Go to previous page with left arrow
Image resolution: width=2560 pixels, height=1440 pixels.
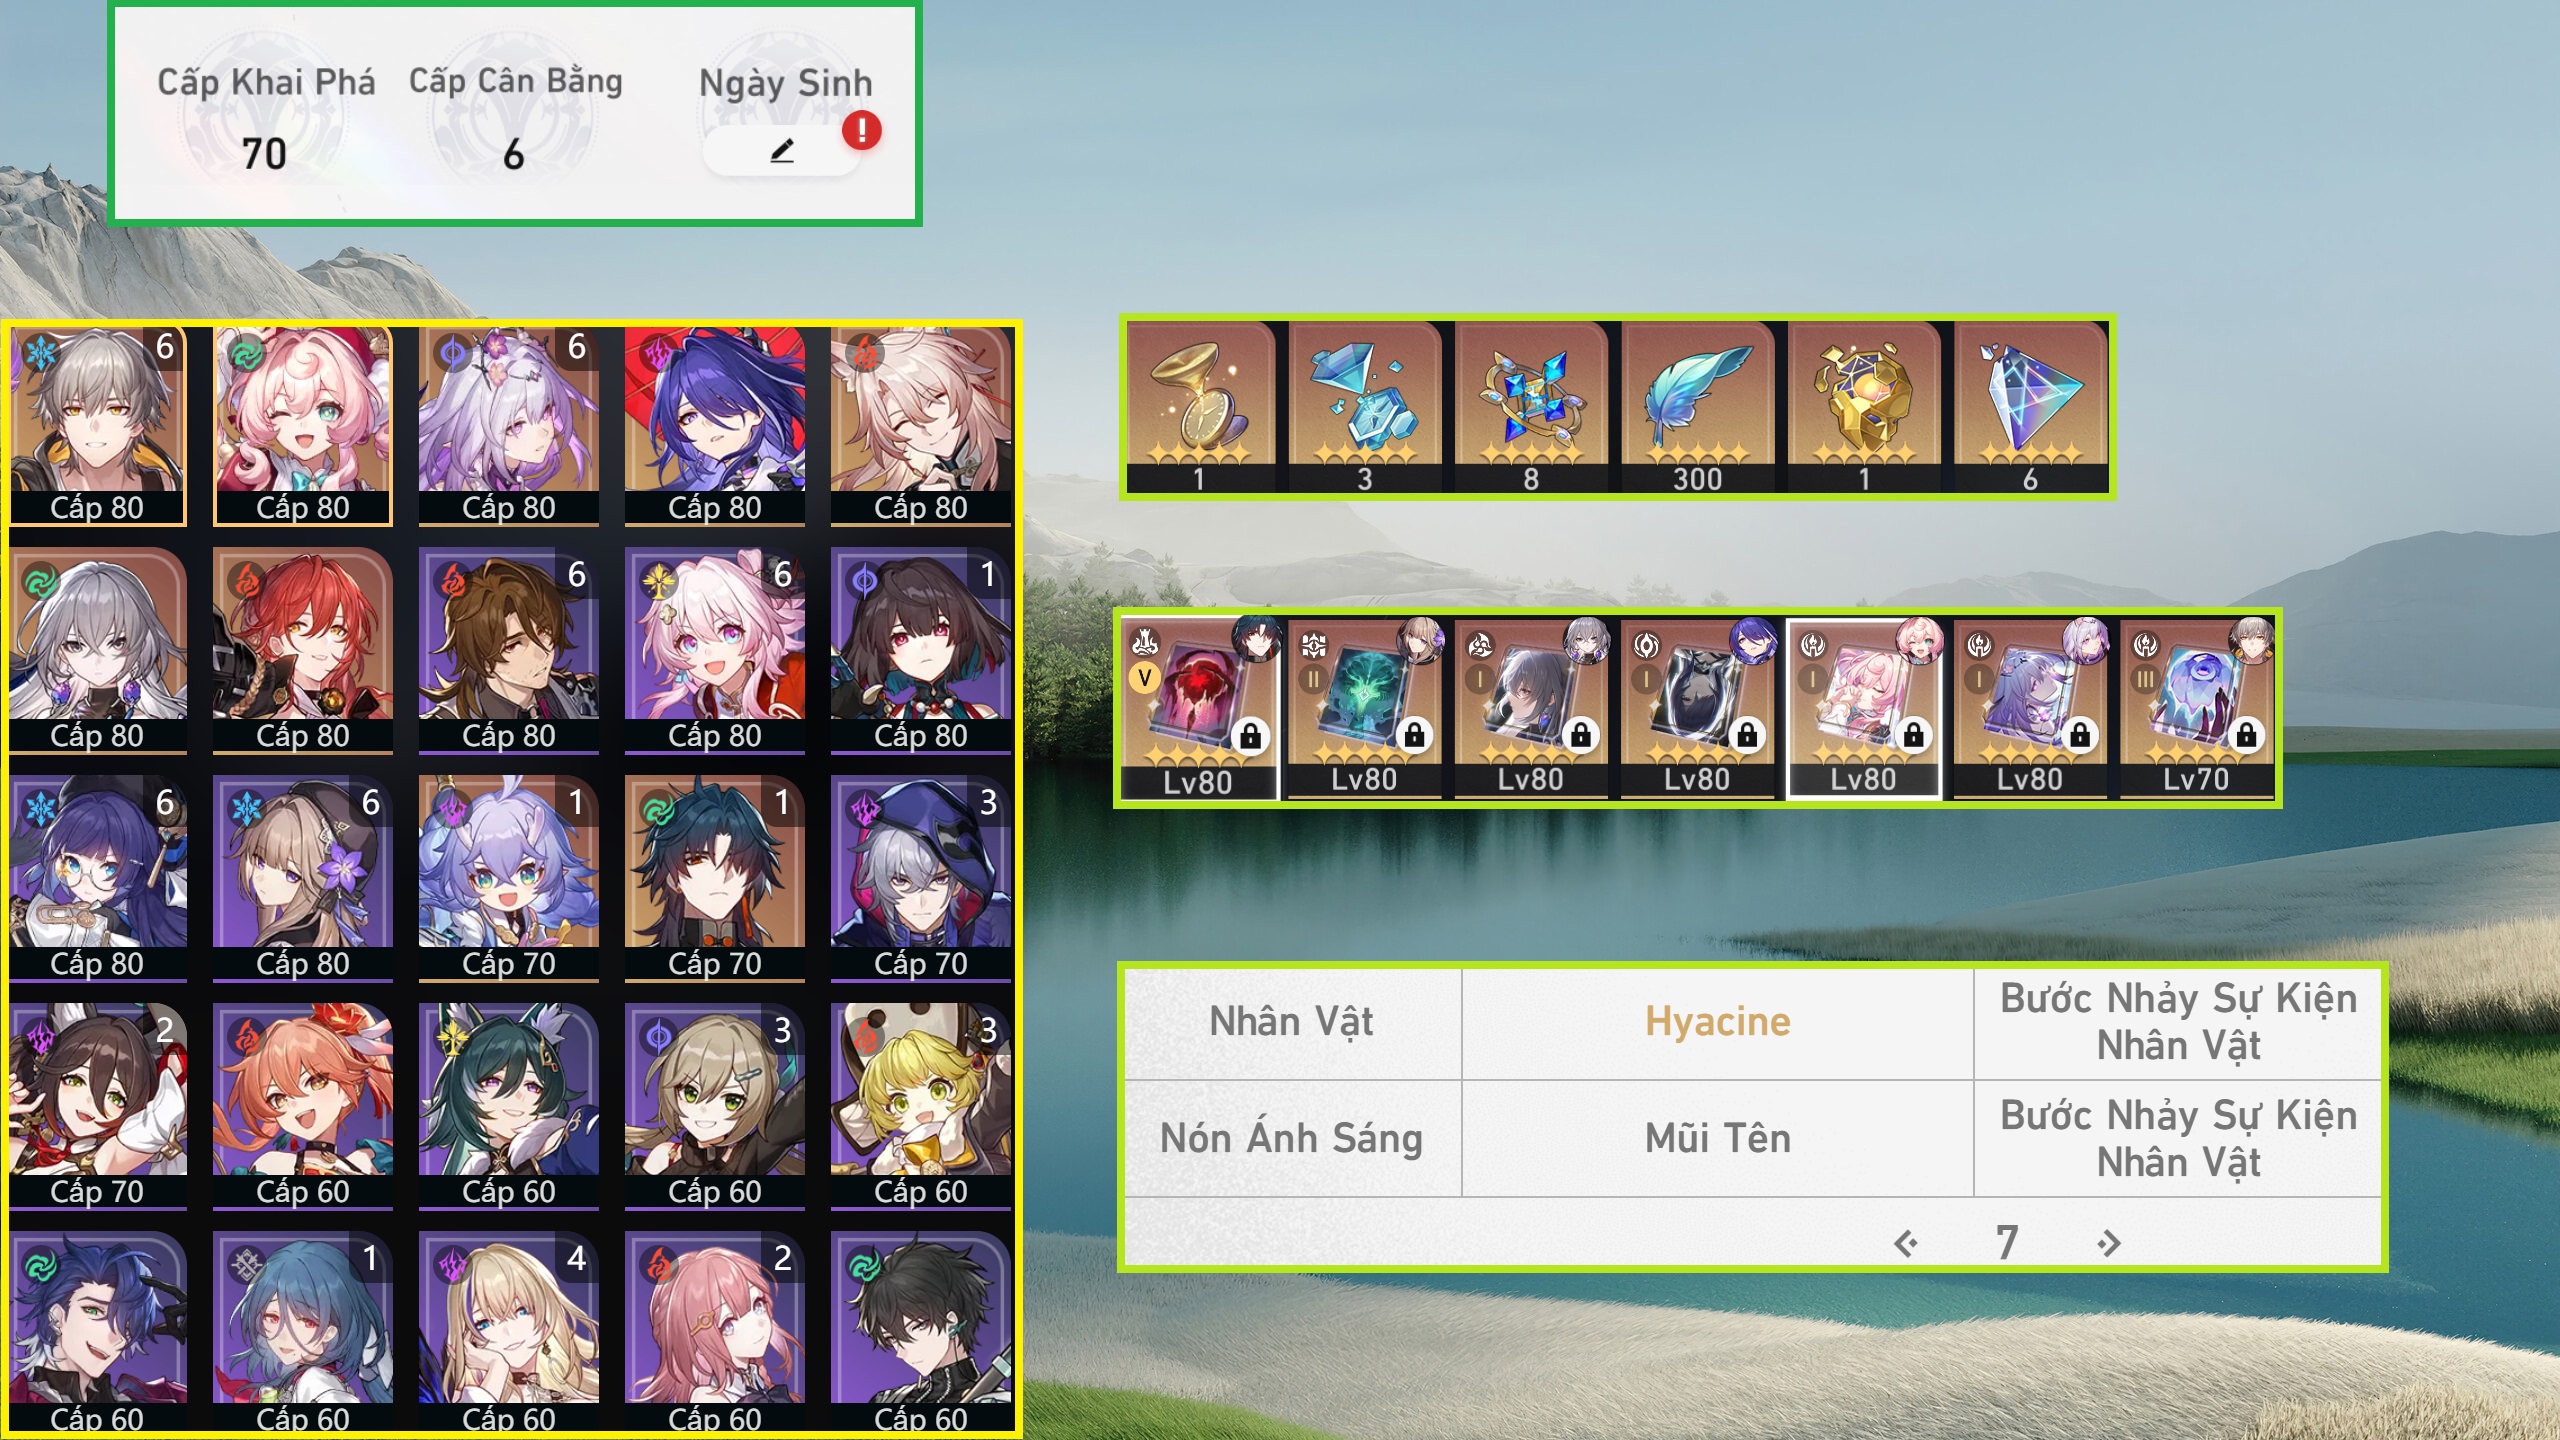coord(1906,1243)
